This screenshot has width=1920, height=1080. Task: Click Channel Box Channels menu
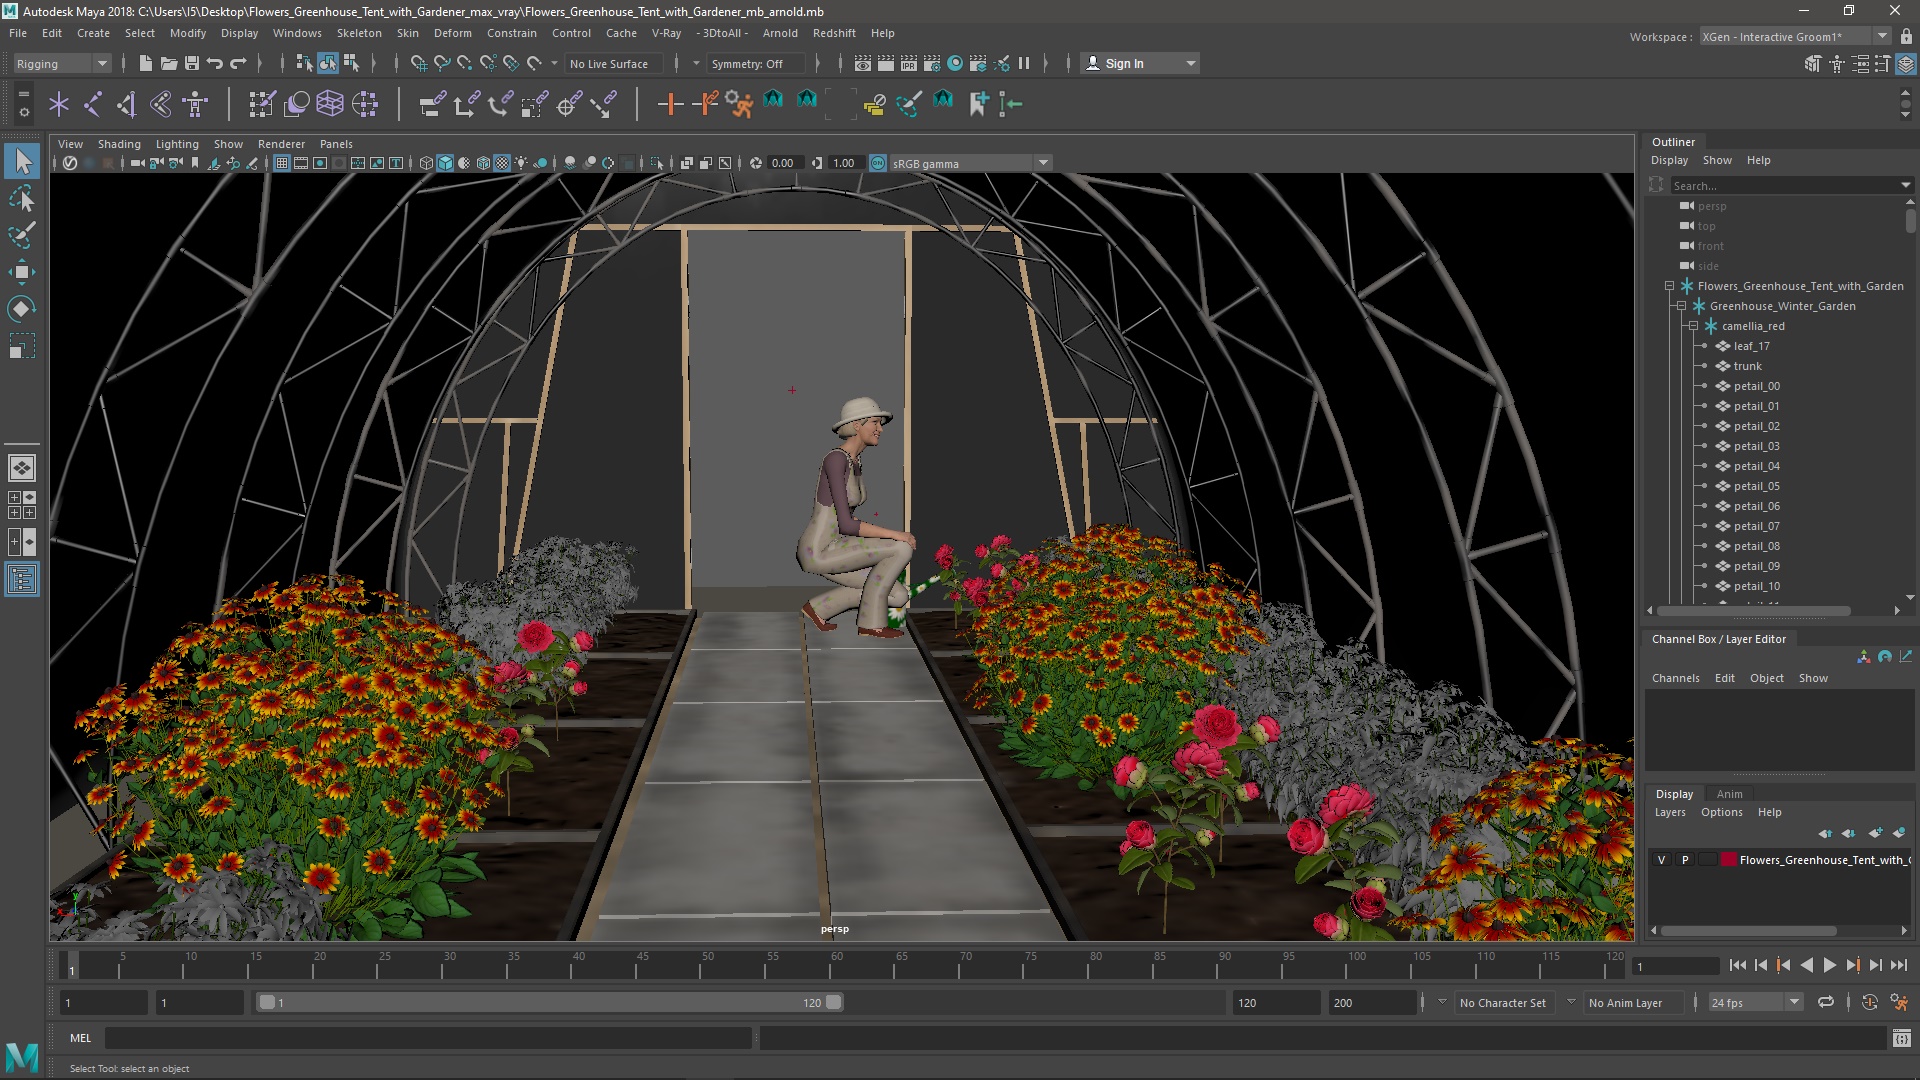[x=1675, y=678]
